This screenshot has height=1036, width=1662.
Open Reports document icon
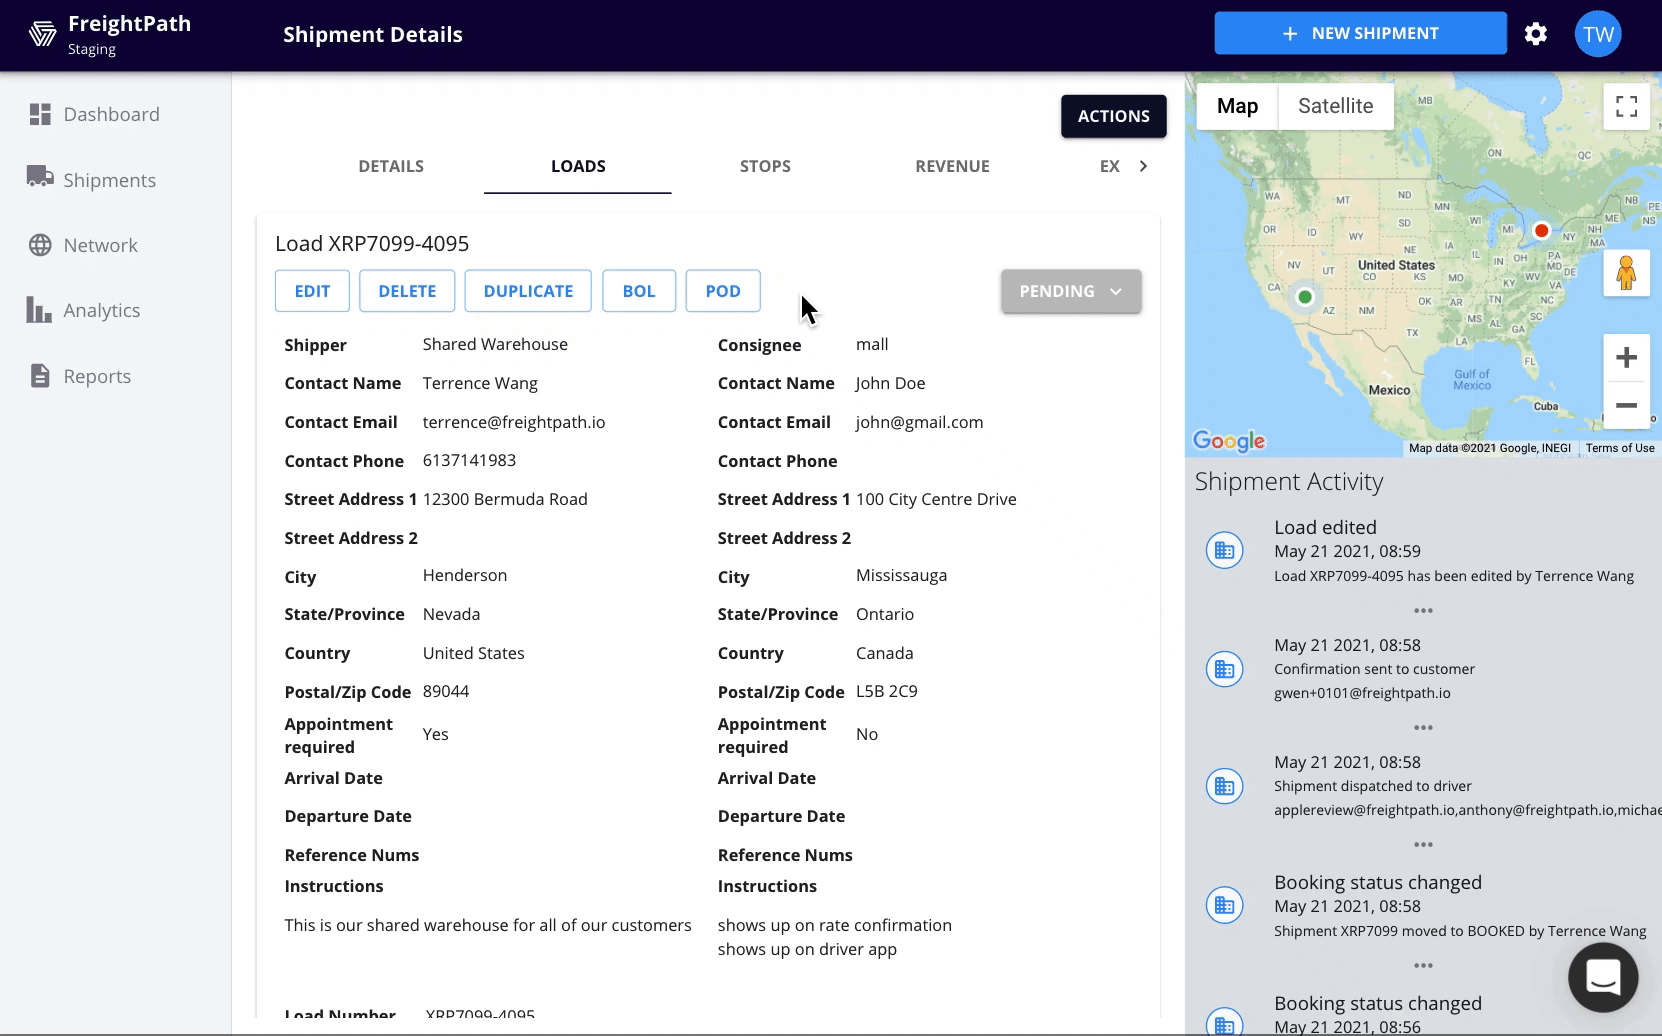(x=40, y=376)
